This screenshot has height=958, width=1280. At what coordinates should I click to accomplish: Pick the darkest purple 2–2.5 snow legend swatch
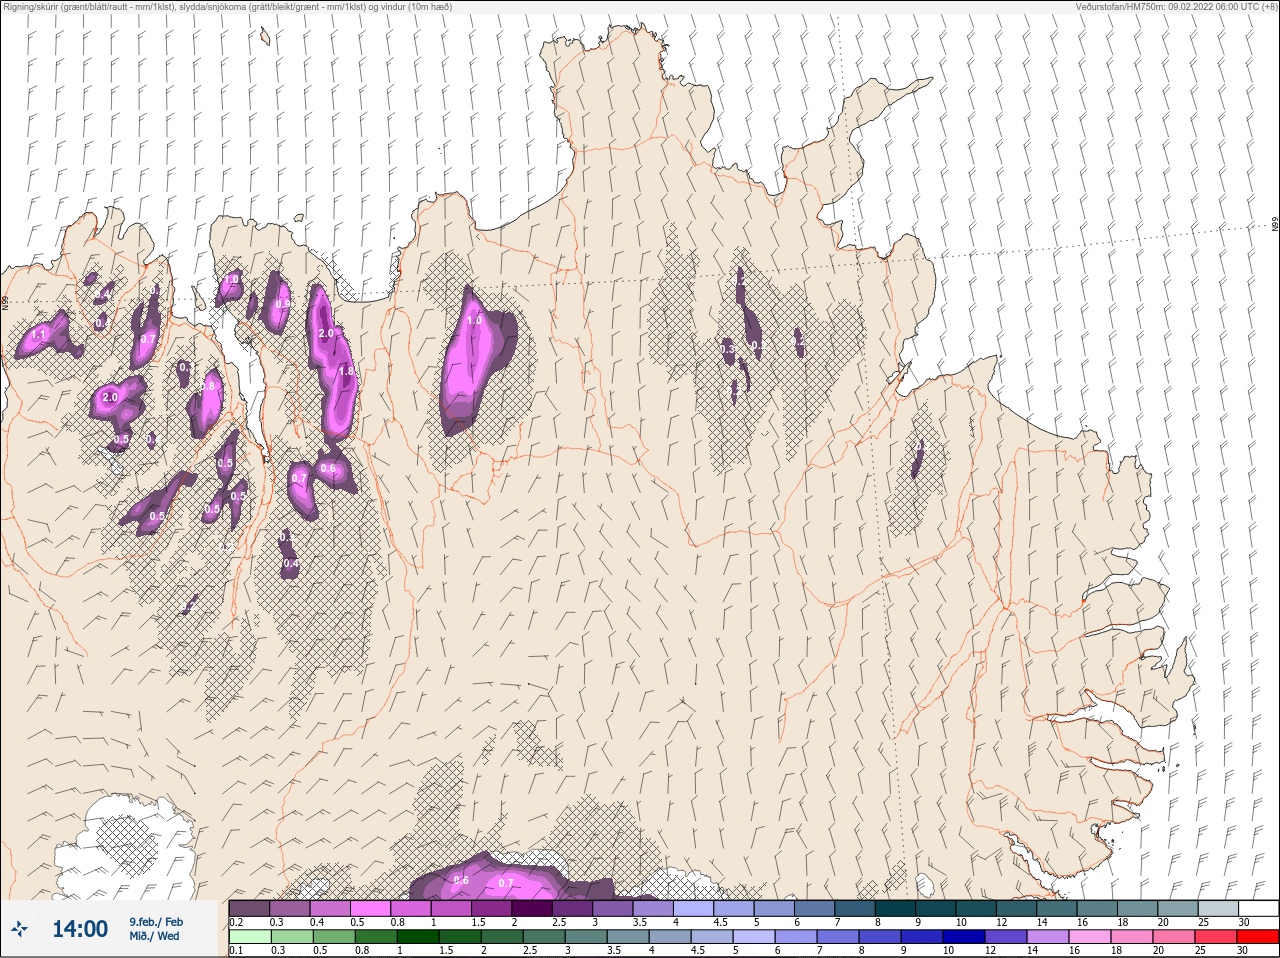(532, 908)
